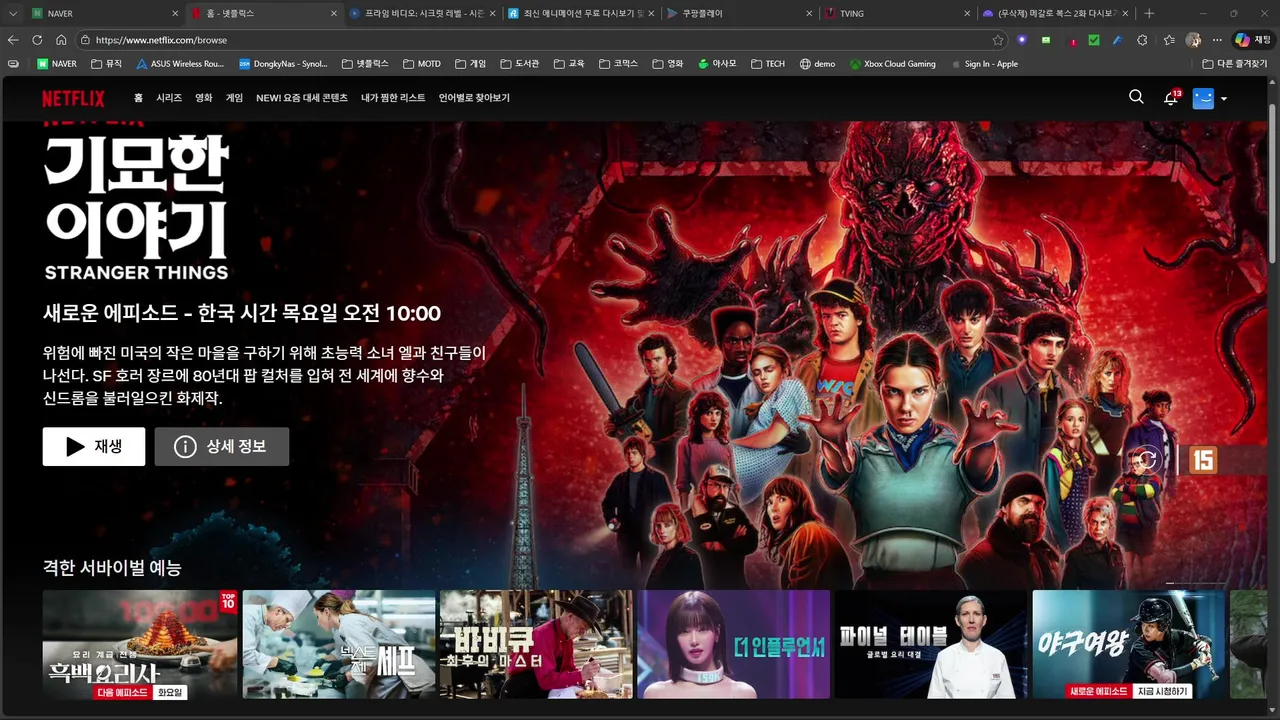Open 영화 in Netflix navigation
The image size is (1280, 720).
[x=204, y=98]
